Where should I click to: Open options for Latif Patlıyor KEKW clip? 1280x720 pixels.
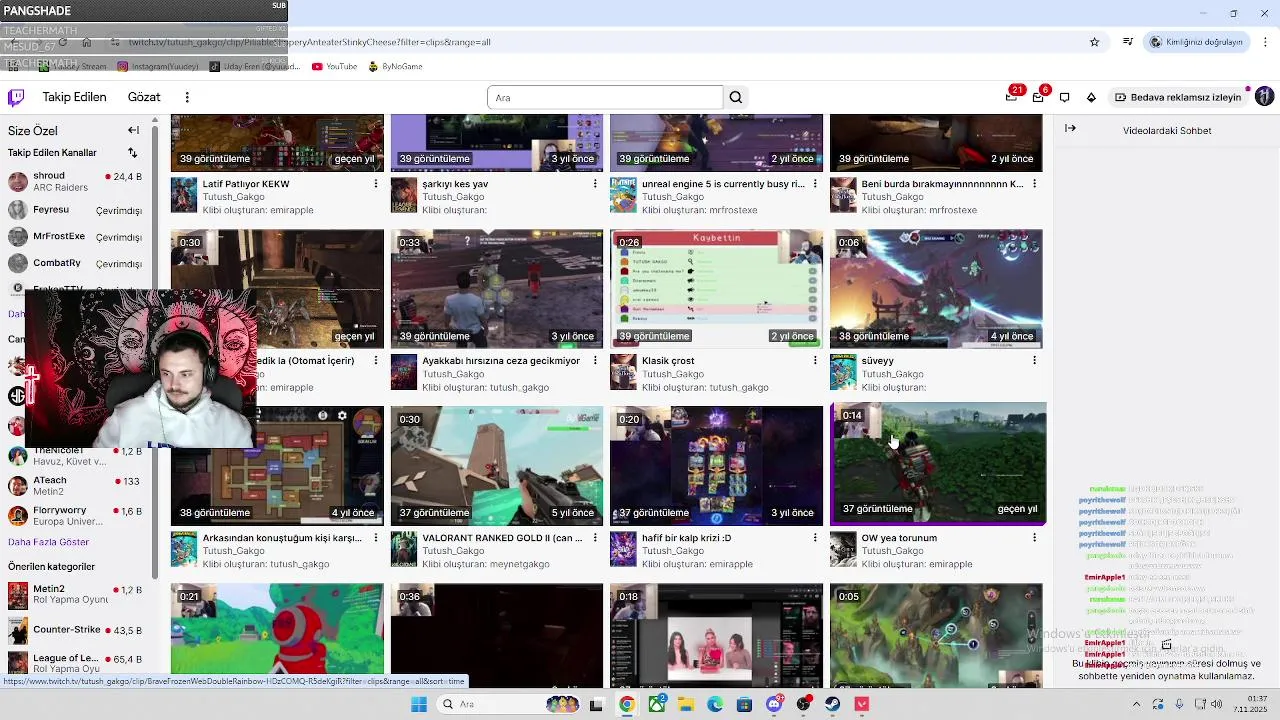pos(376,184)
